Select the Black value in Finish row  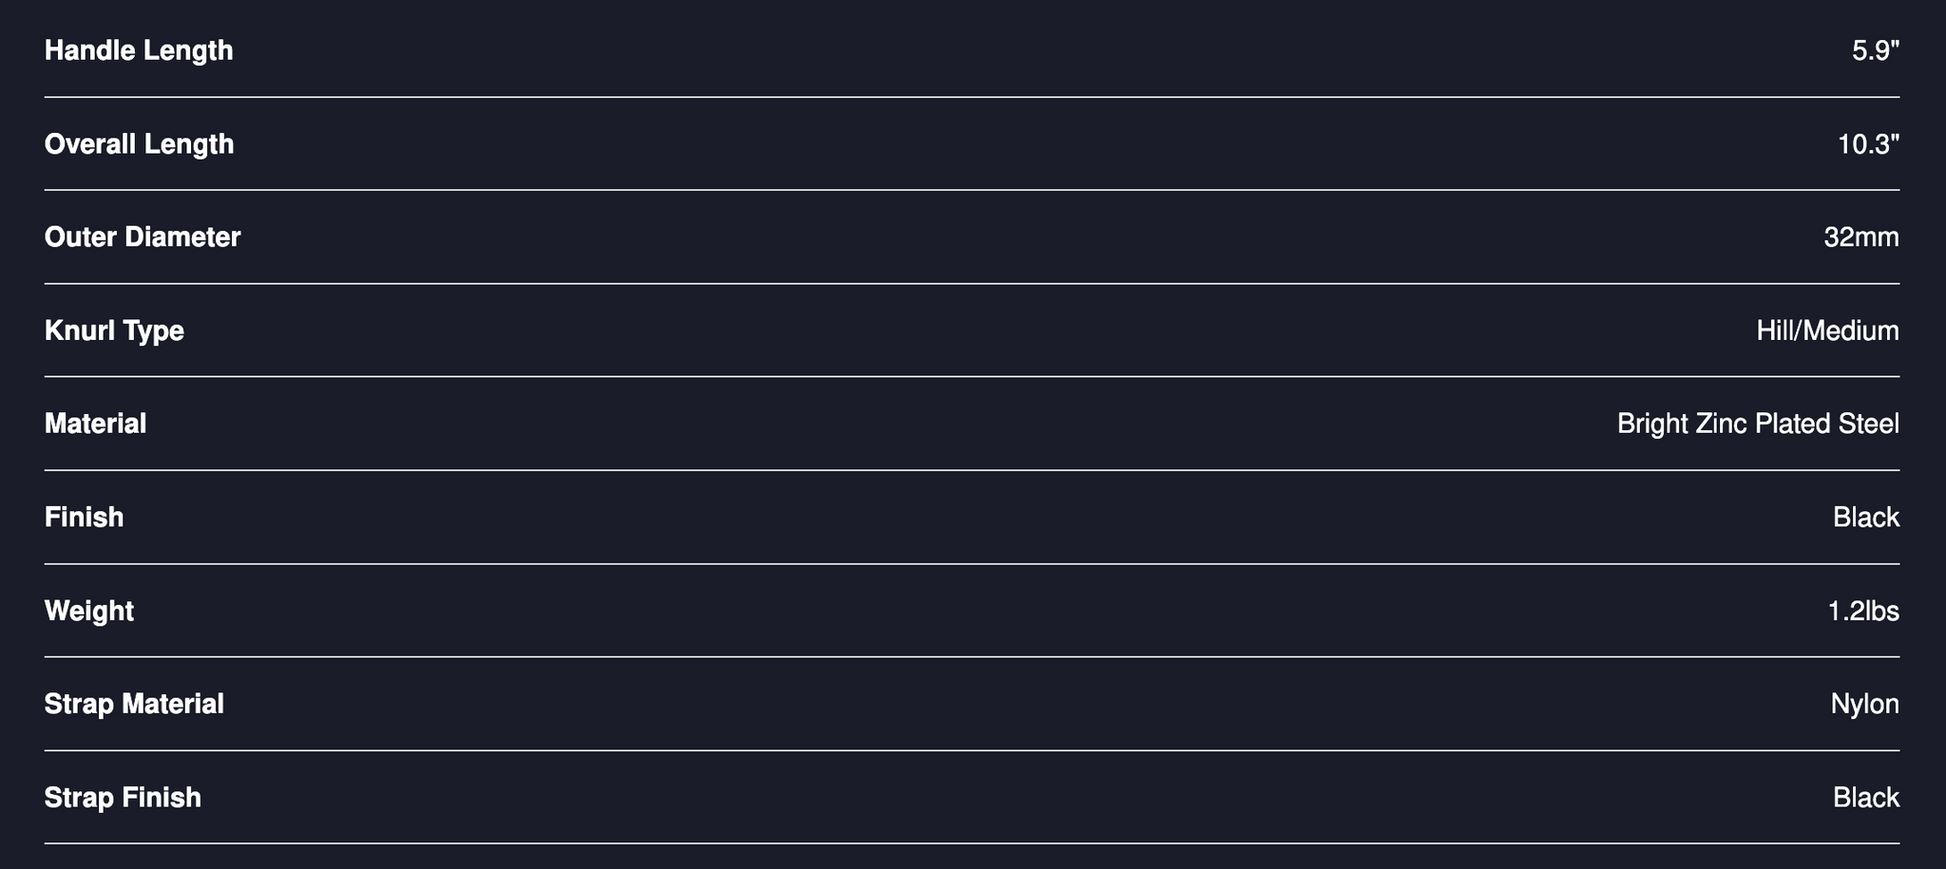[1865, 517]
